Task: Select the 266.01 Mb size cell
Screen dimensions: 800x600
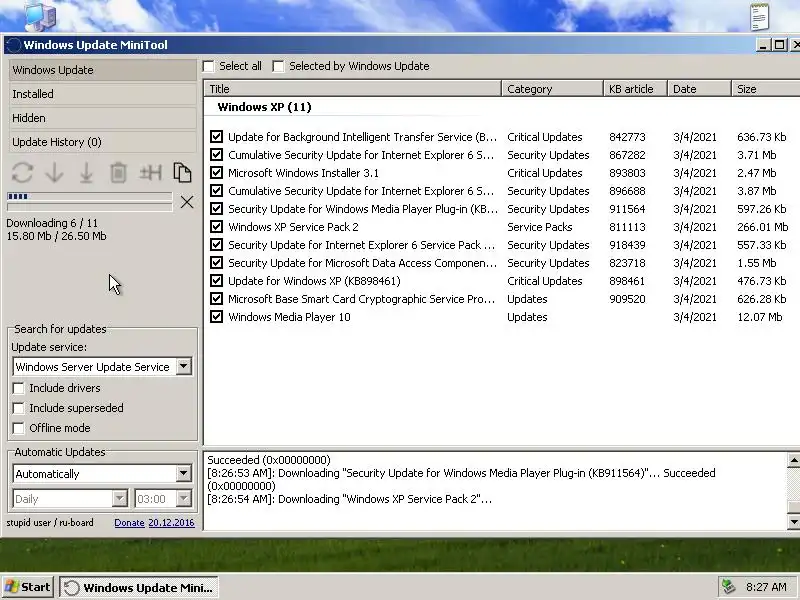Action: point(762,227)
